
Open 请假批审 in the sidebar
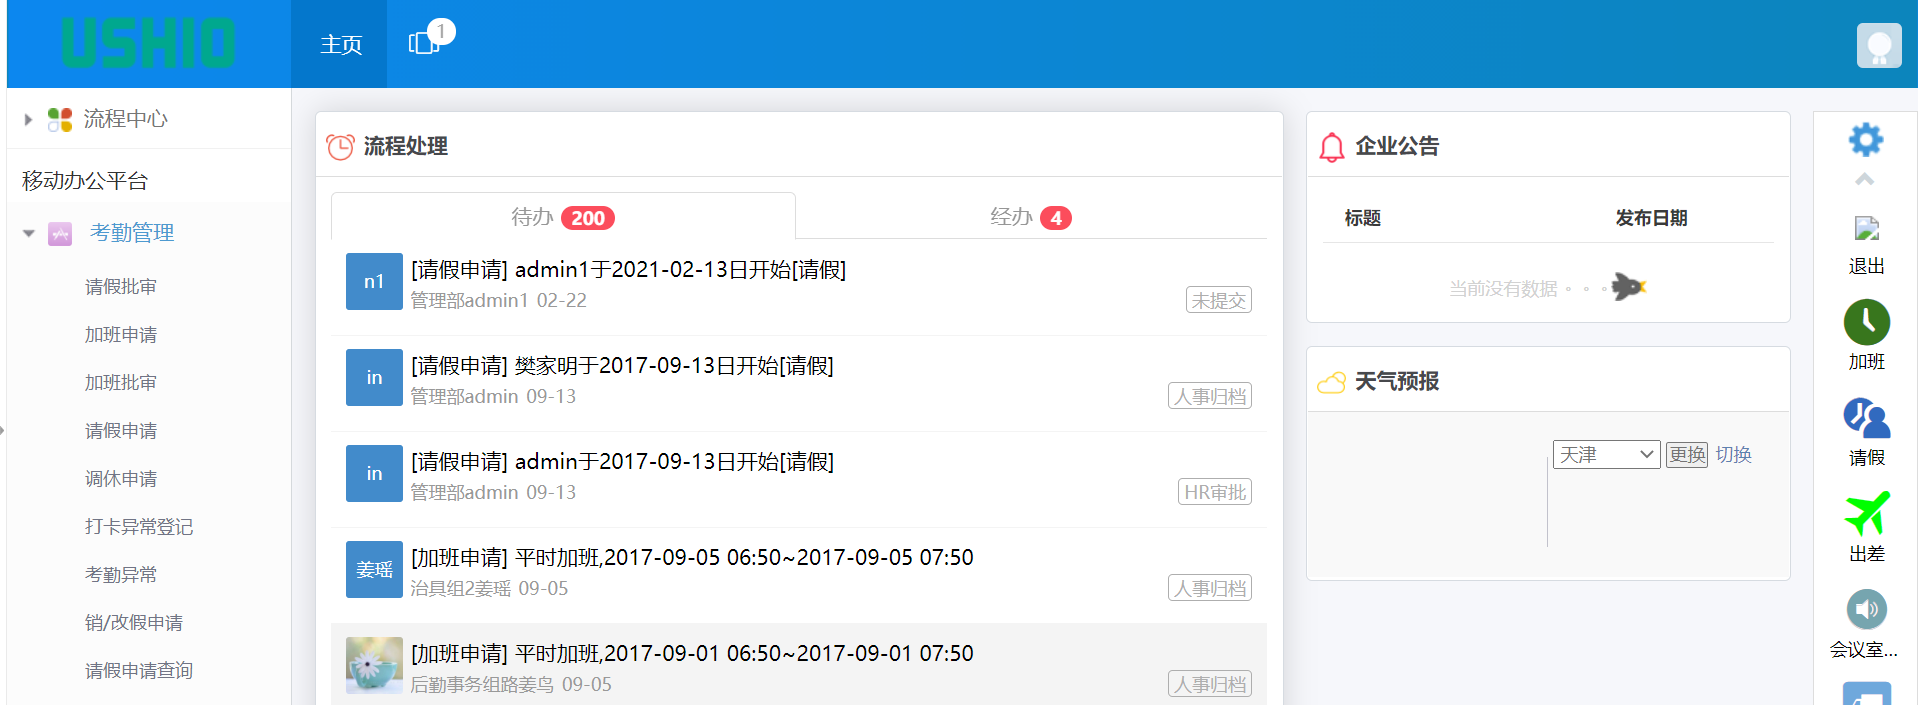point(121,287)
